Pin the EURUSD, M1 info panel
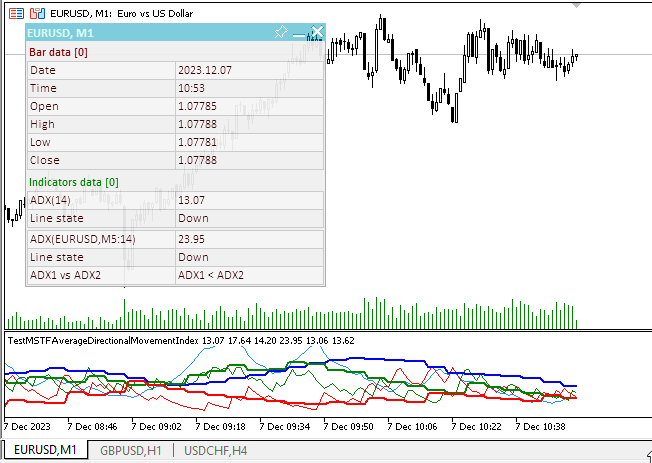Viewport: 652px width, 463px height. click(281, 32)
